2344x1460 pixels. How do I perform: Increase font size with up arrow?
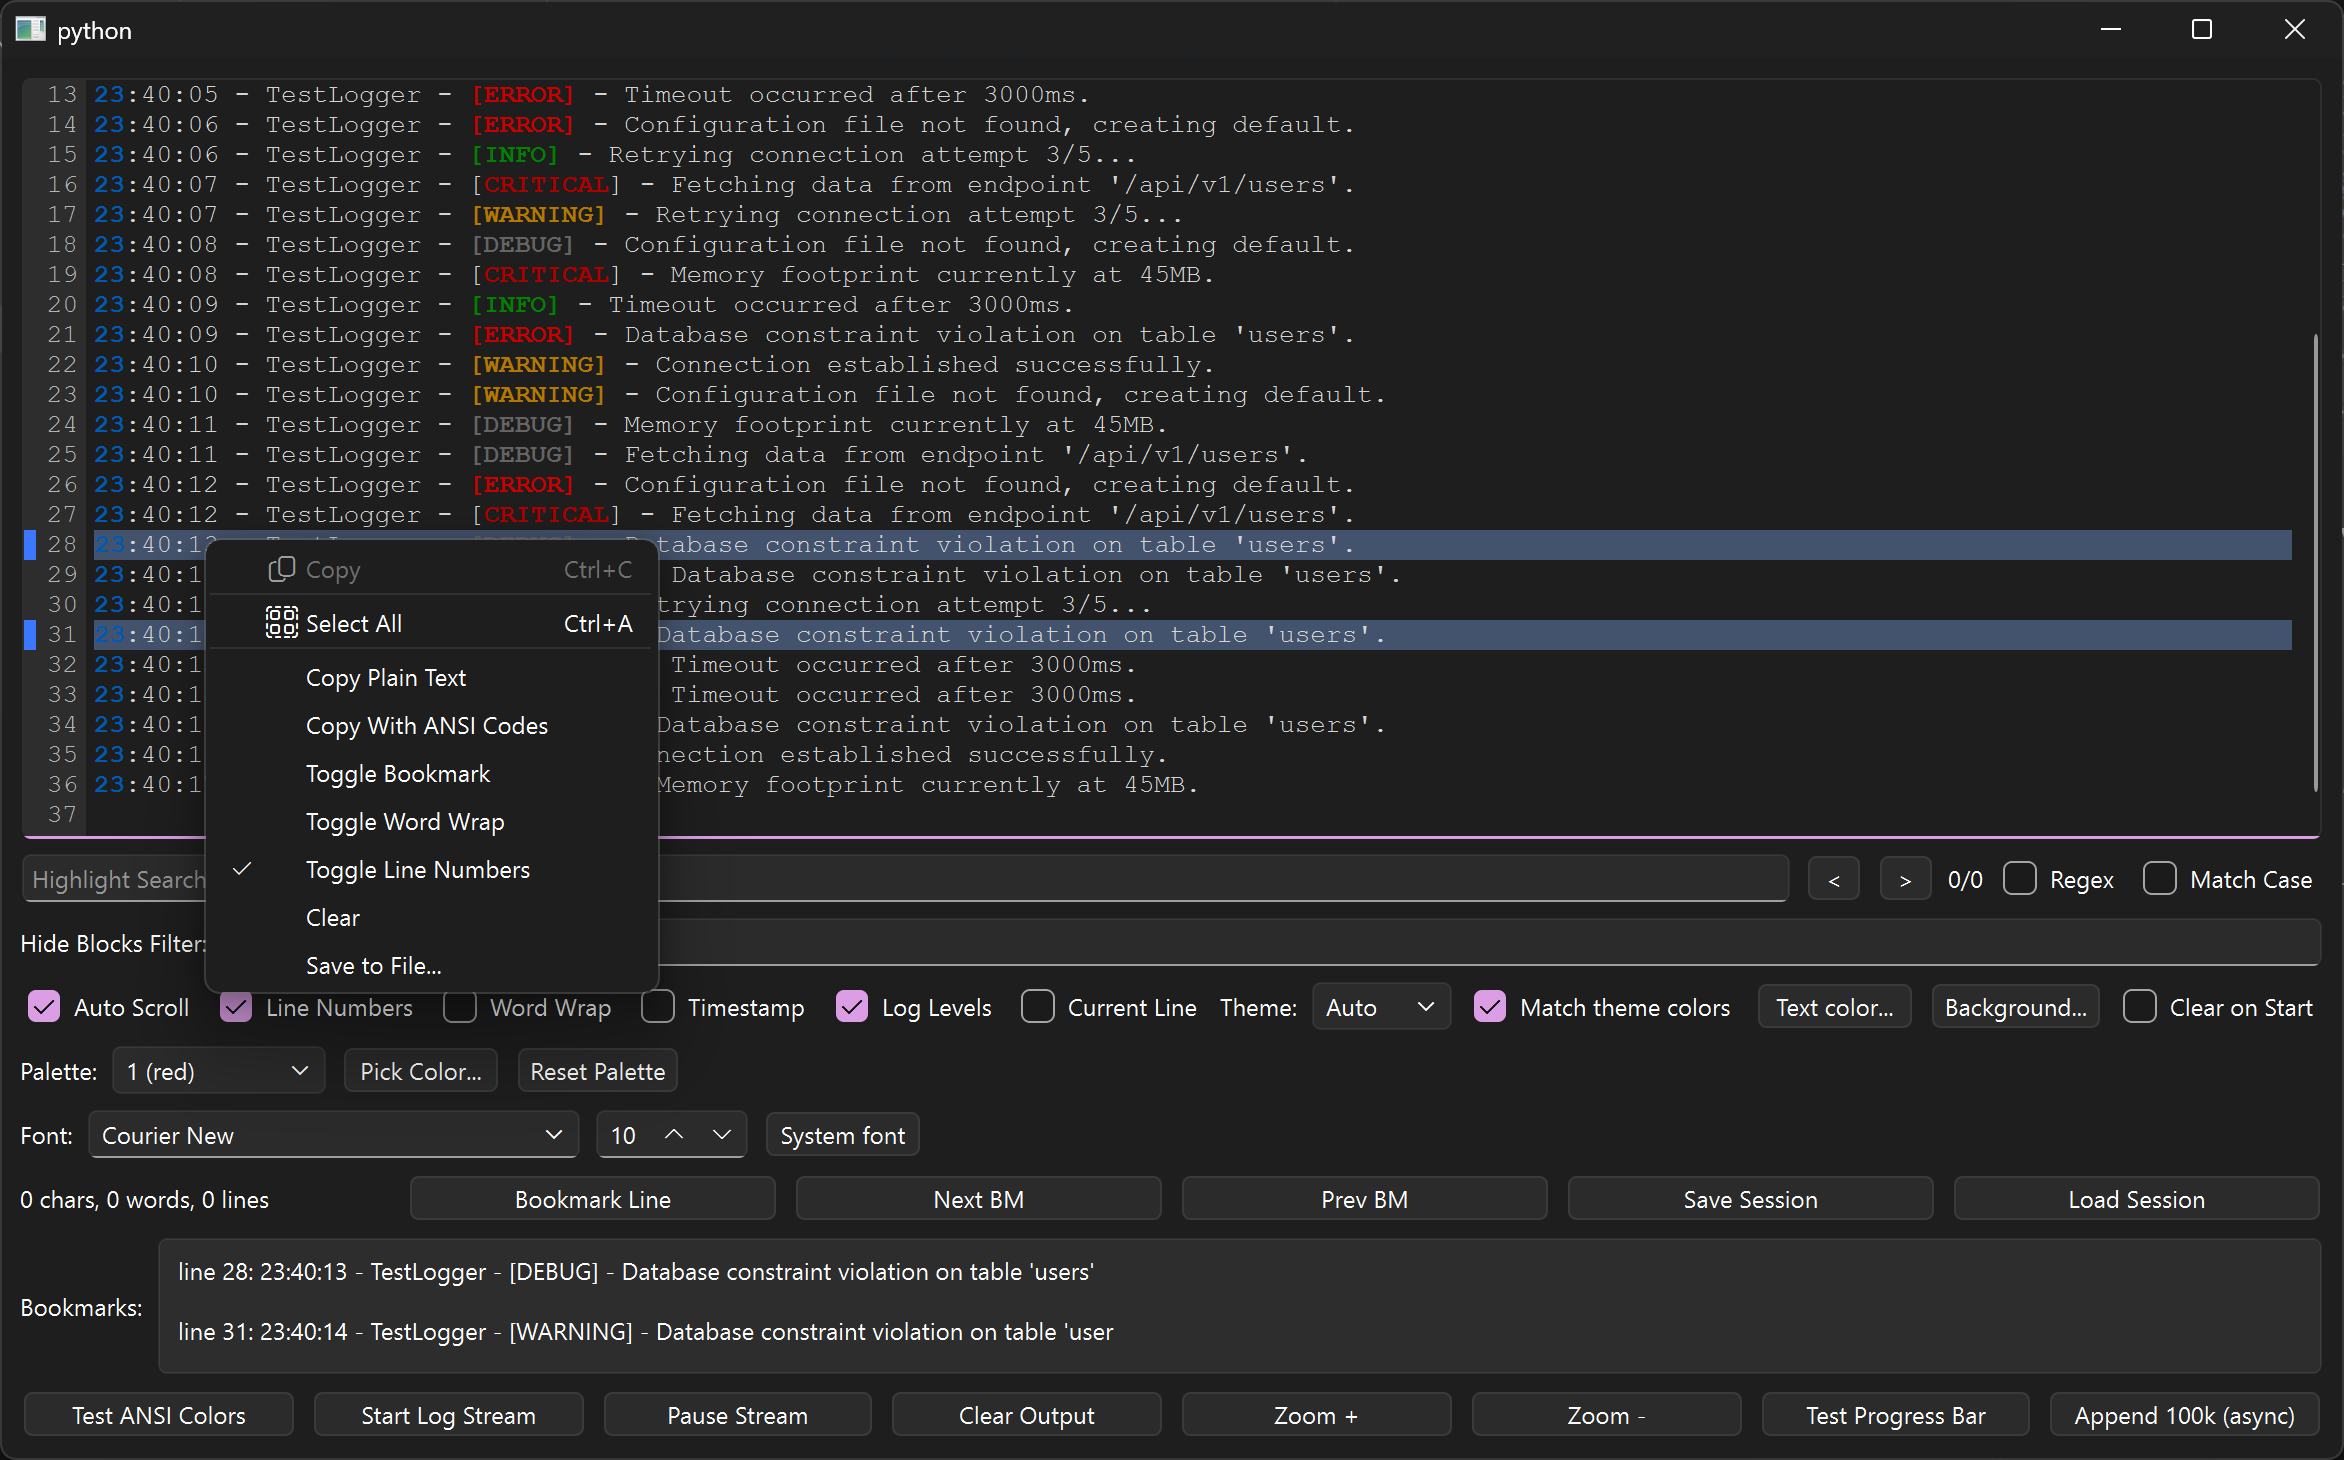tap(674, 1135)
